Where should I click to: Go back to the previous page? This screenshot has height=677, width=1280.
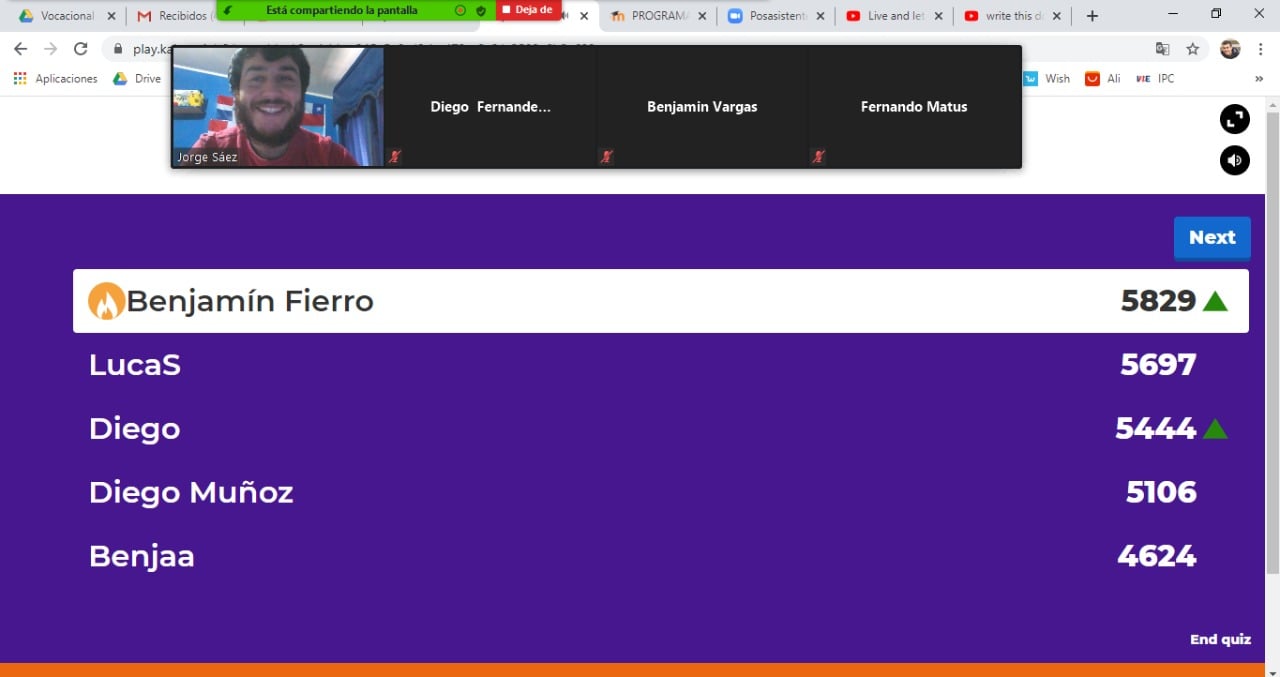click(x=20, y=49)
